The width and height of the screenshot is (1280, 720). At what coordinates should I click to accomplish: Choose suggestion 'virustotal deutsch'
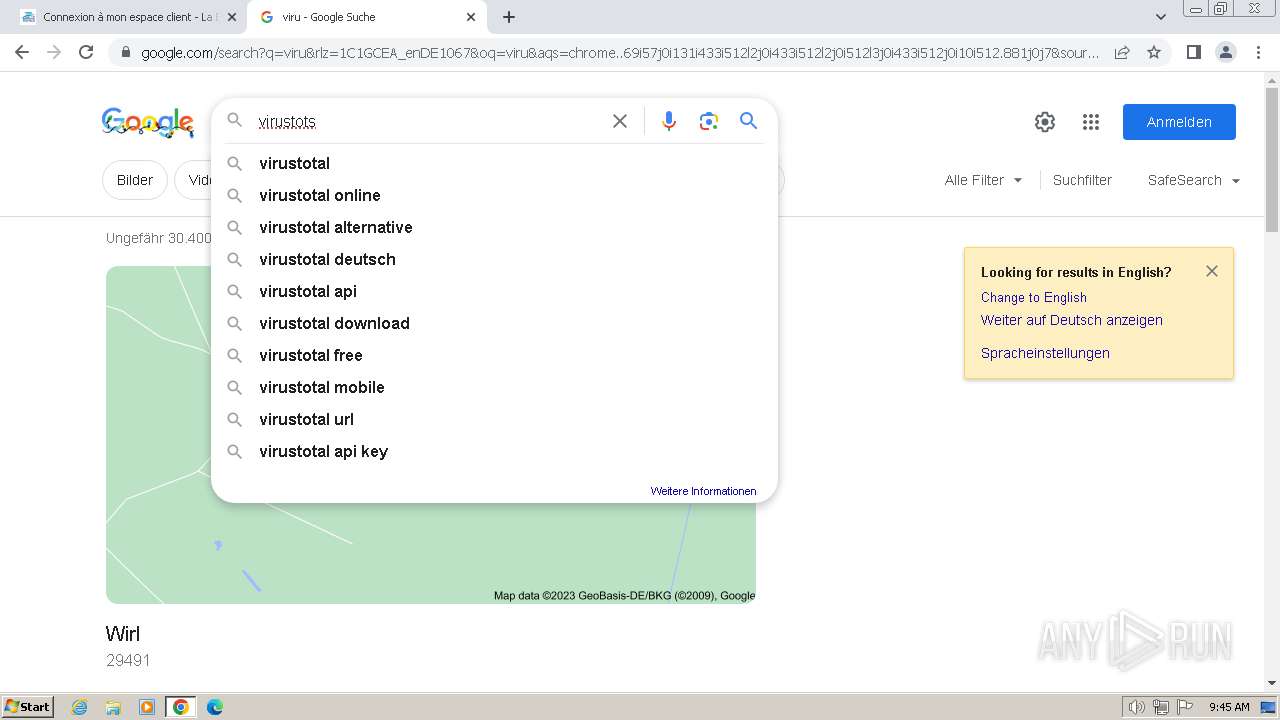point(494,259)
